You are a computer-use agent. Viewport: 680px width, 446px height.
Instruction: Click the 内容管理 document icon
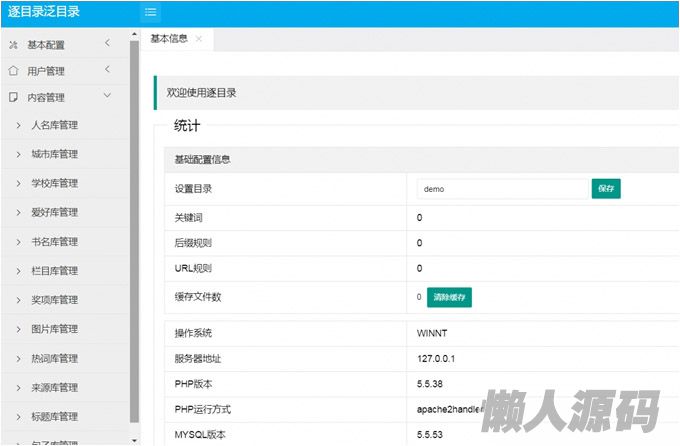pyautogui.click(x=13, y=97)
